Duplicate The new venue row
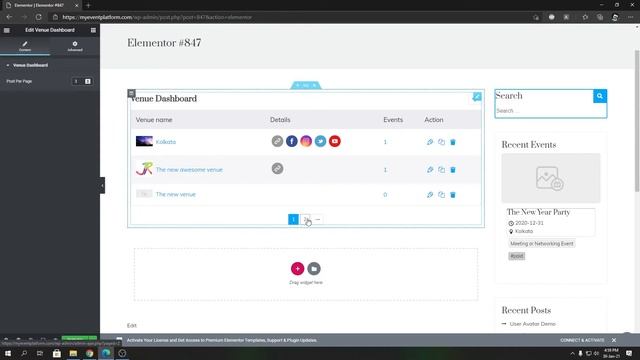Image resolution: width=640 pixels, height=360 pixels. click(441, 195)
